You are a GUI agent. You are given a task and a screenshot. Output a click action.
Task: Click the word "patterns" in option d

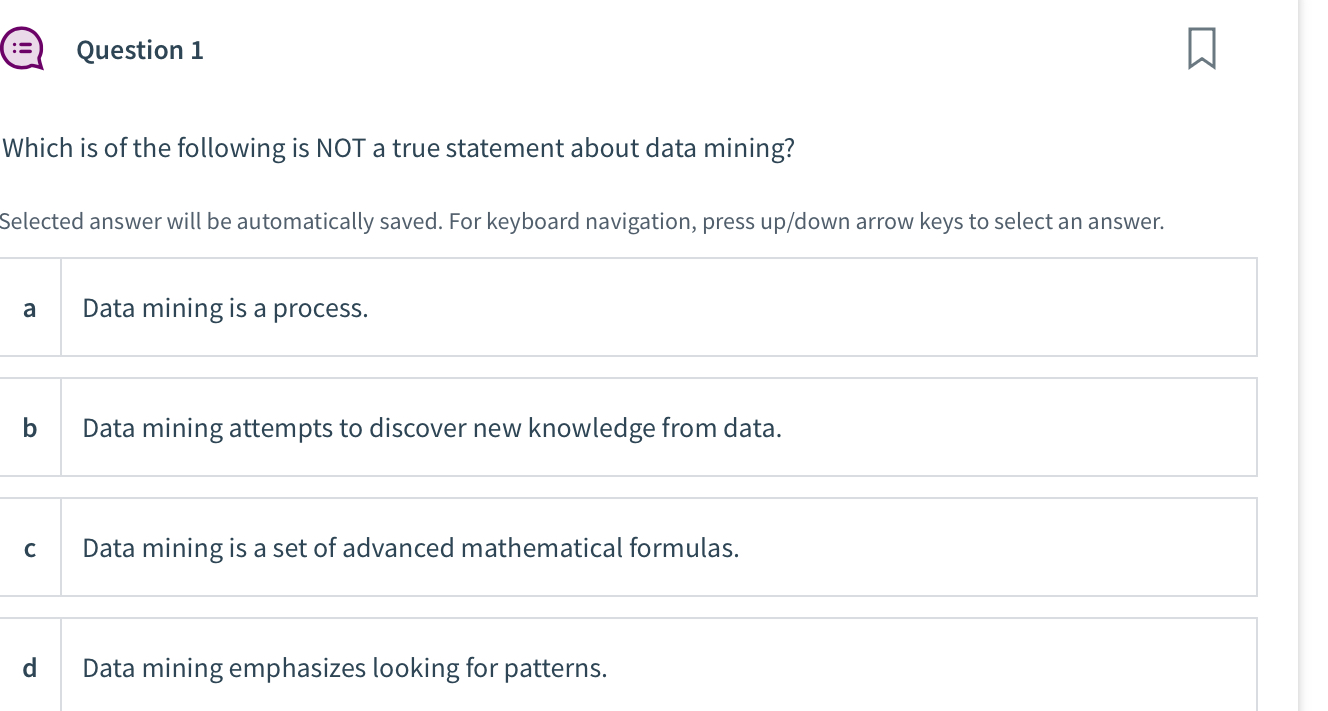pyautogui.click(x=554, y=668)
